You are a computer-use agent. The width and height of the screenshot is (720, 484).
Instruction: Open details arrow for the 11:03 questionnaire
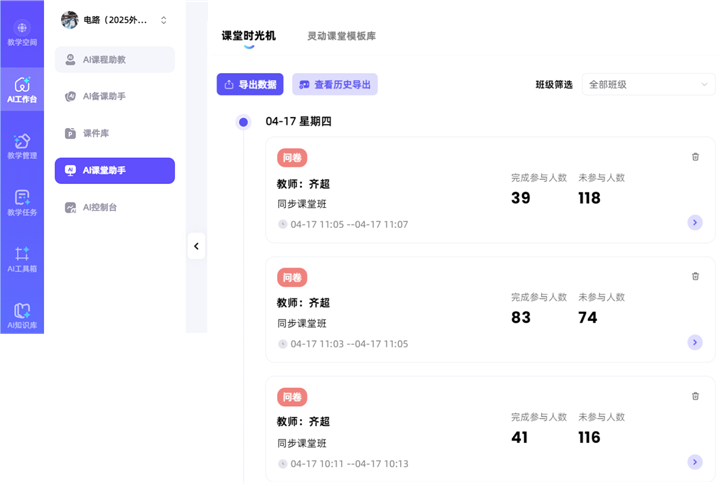[695, 342]
